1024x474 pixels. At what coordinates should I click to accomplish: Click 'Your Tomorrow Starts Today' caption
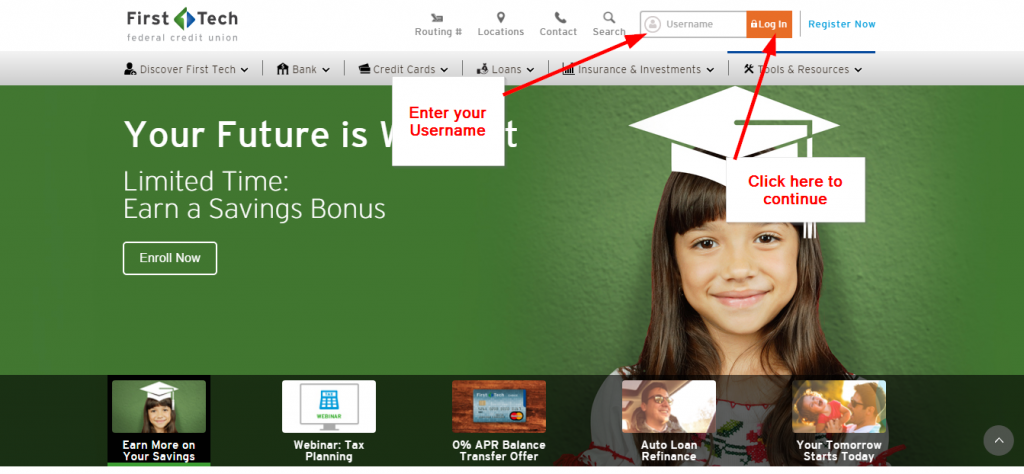tap(839, 450)
